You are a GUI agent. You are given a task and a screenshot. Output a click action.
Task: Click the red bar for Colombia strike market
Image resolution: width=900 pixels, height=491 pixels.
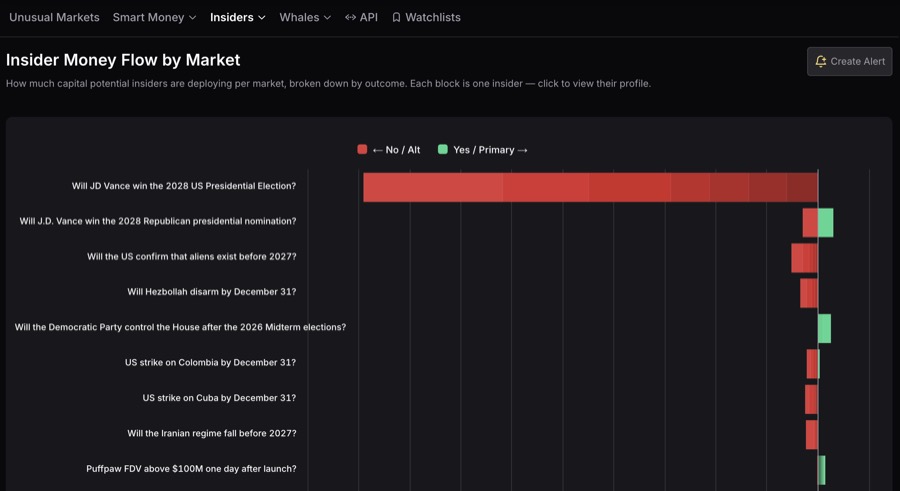tap(812, 364)
